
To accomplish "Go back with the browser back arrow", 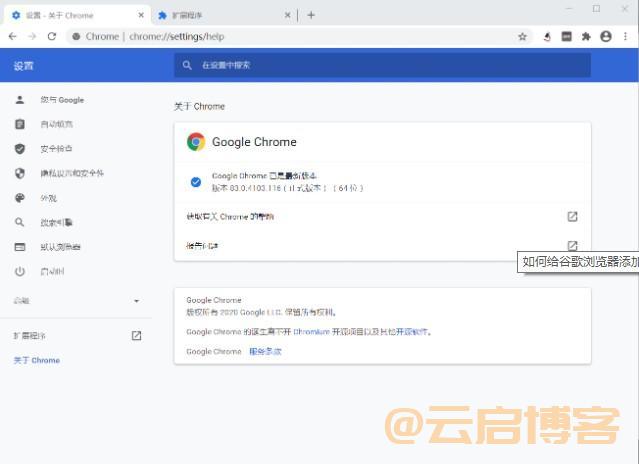I will (13, 36).
